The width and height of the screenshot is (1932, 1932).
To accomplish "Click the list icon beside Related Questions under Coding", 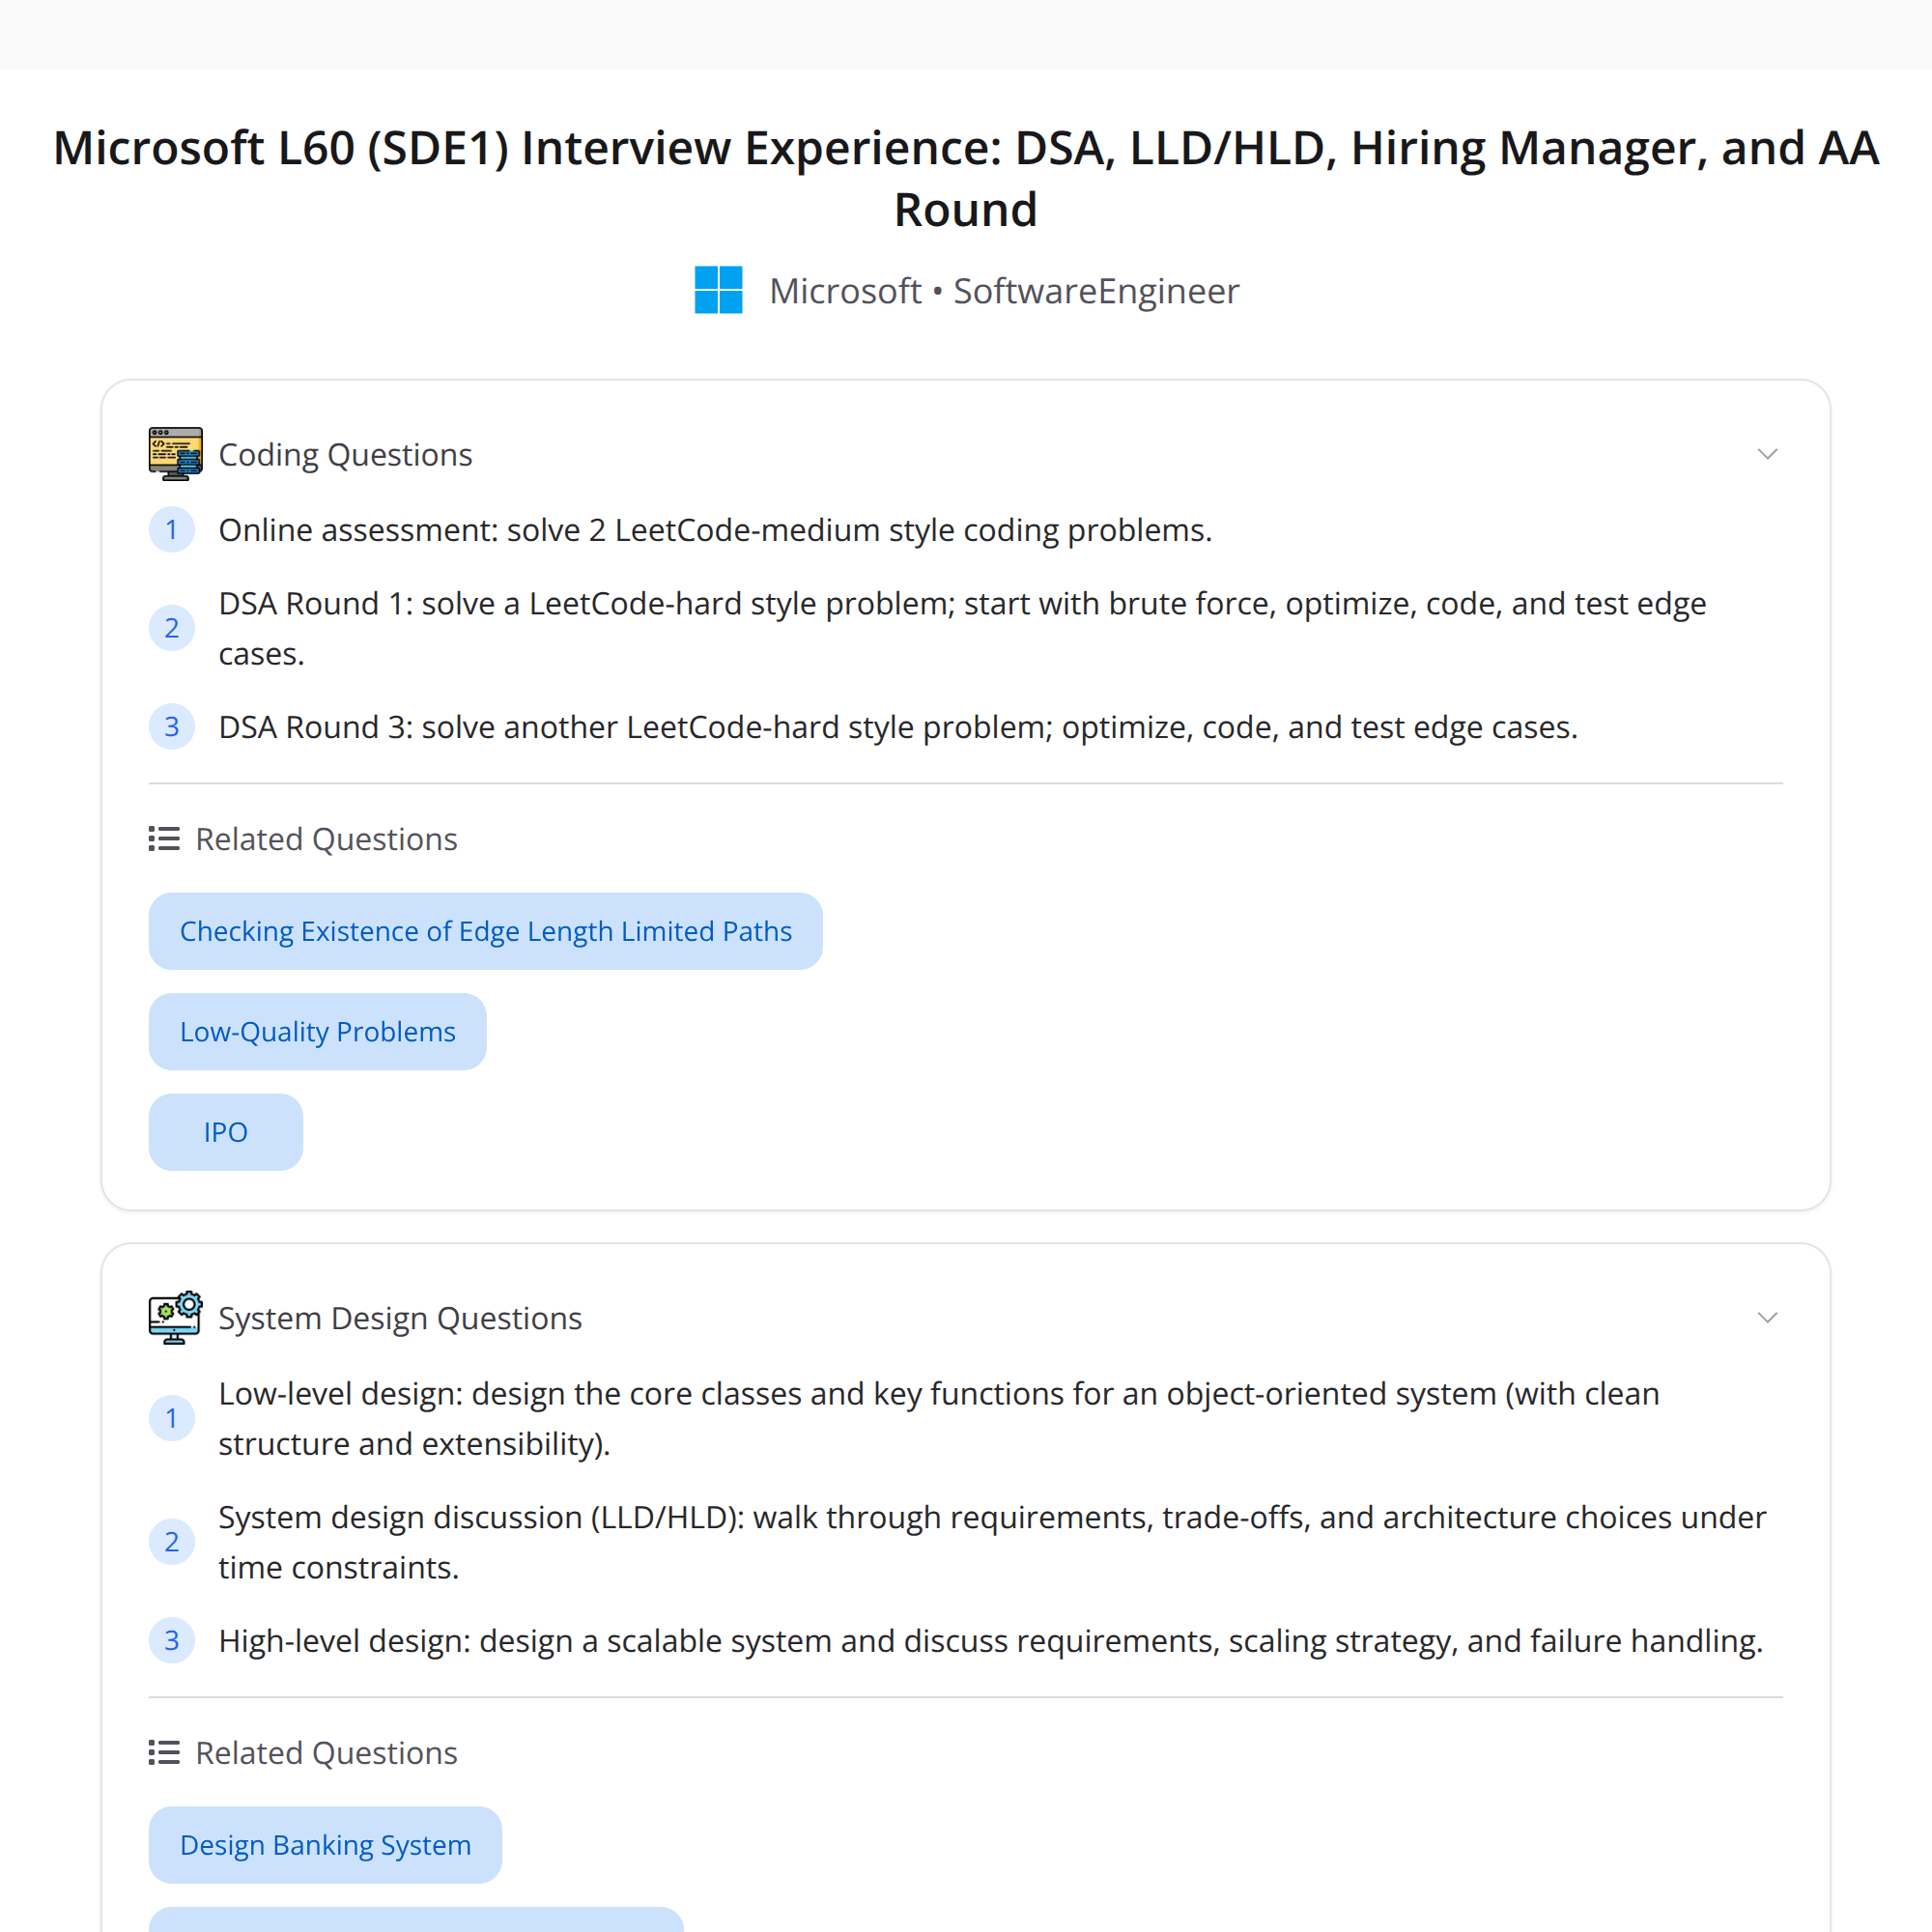I will [164, 839].
